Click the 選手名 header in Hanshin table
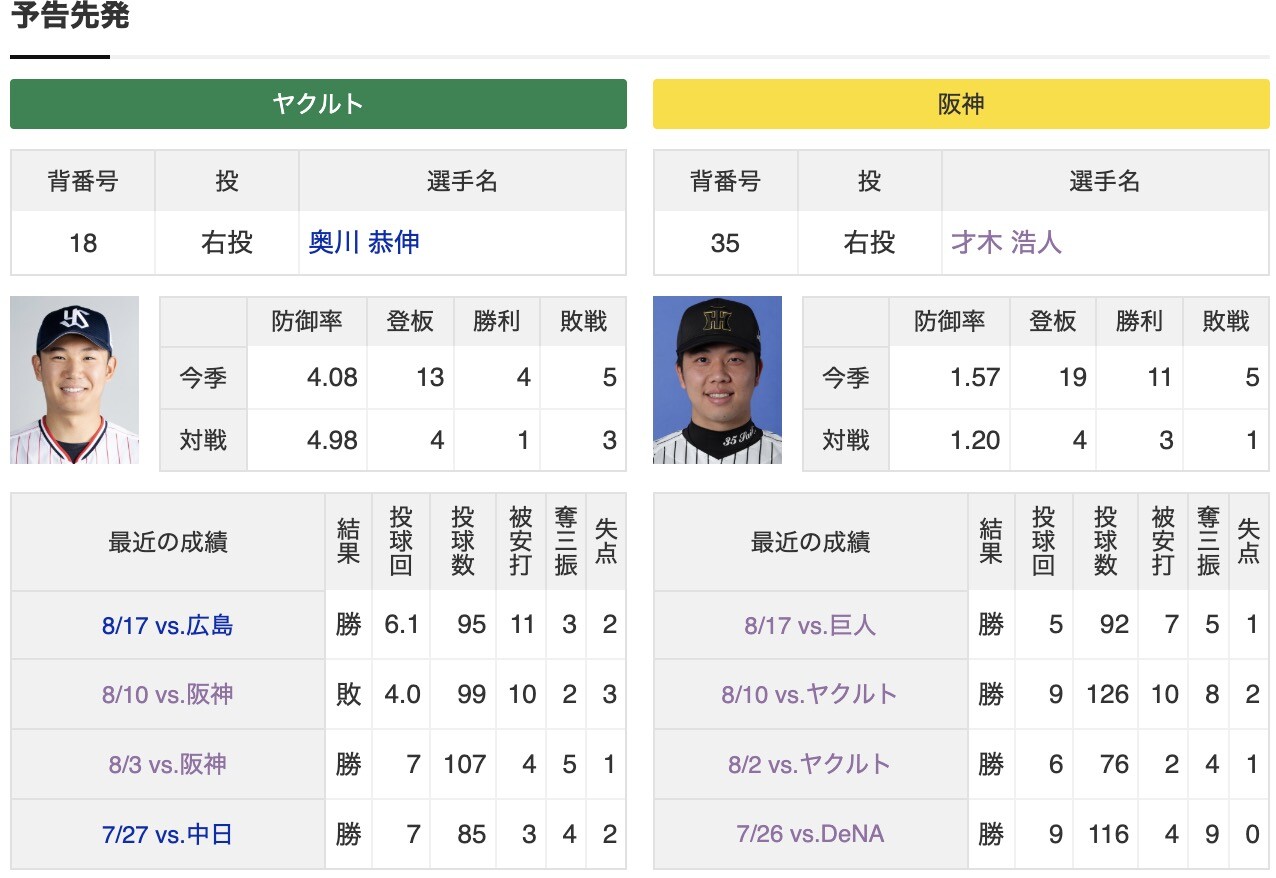1276x878 pixels. pyautogui.click(x=1105, y=182)
